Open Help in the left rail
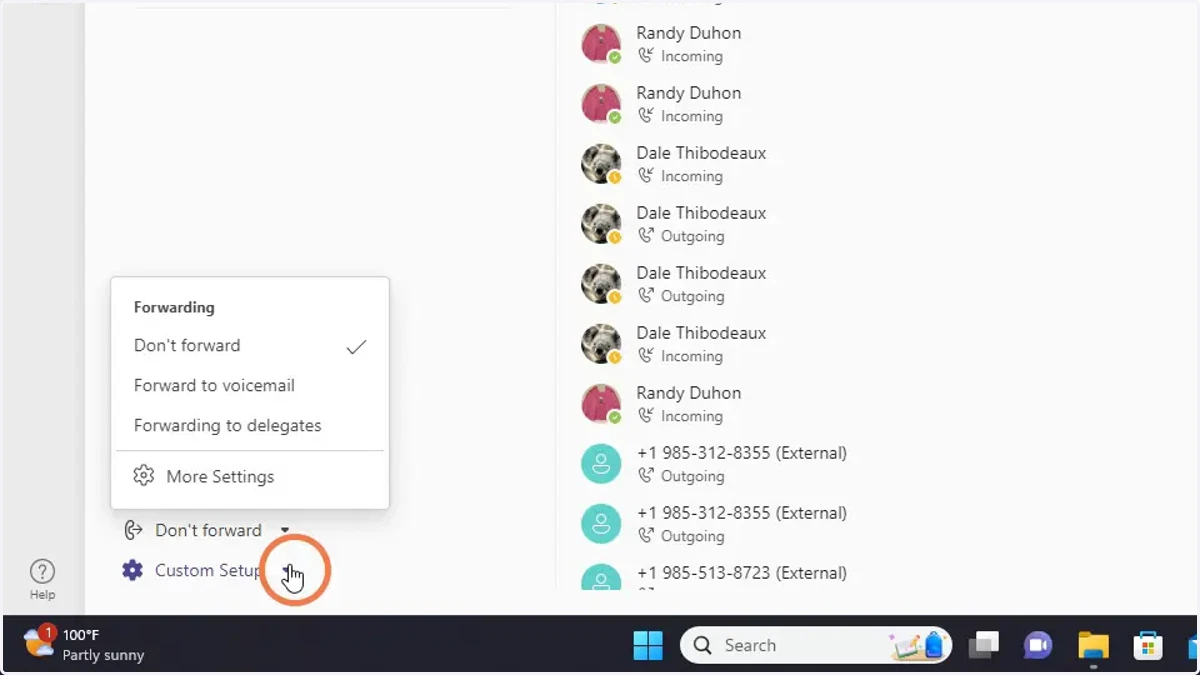 [x=42, y=579]
